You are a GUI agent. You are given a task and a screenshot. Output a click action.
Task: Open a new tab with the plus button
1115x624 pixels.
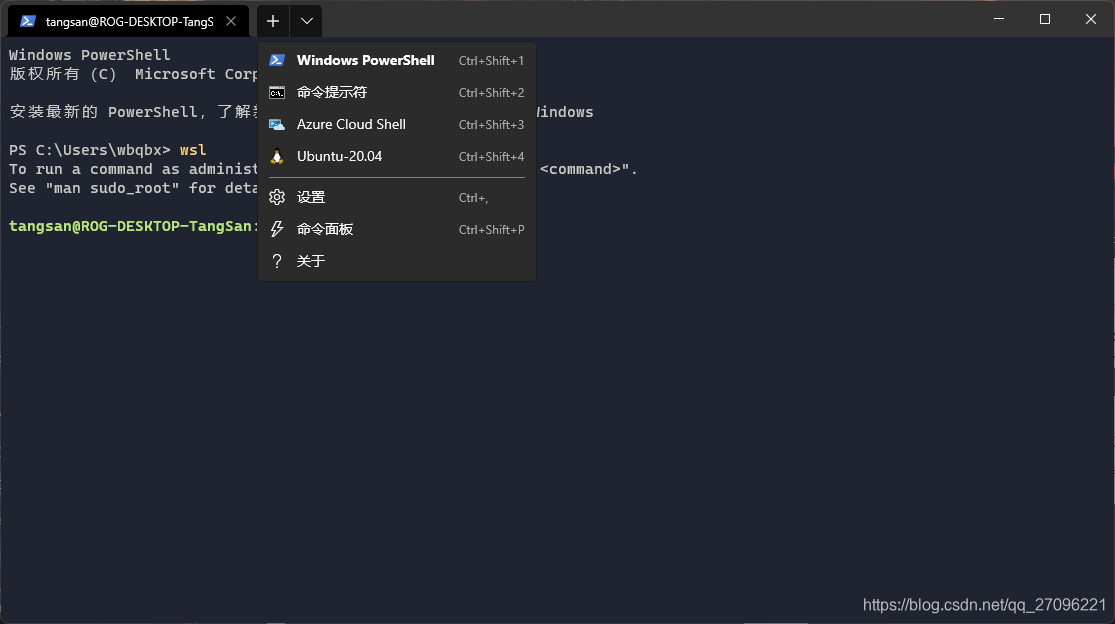tap(273, 21)
